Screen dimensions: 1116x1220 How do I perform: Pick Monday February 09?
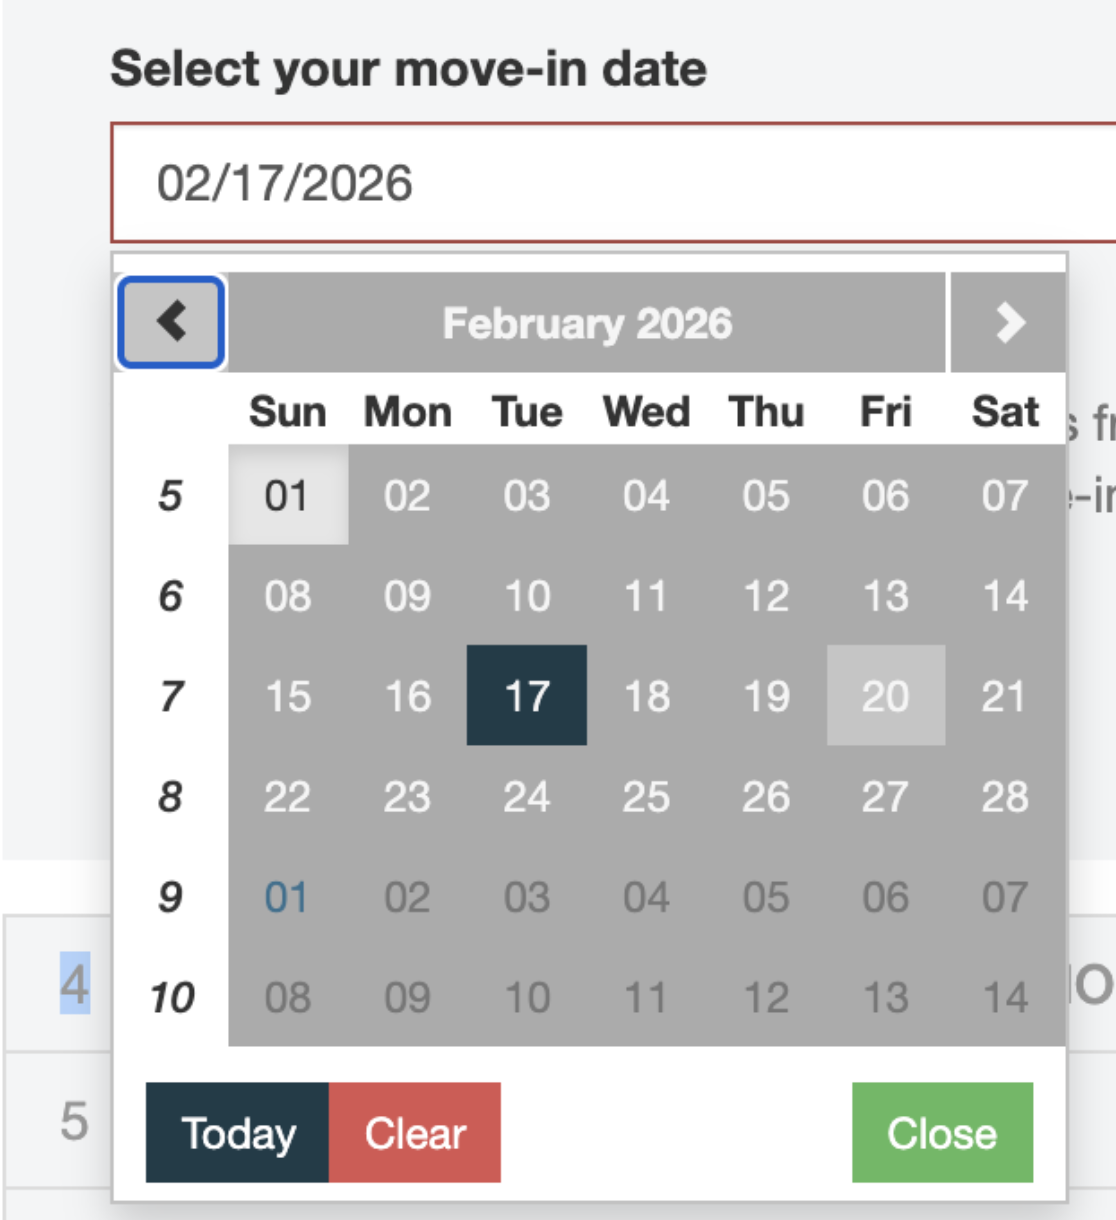click(407, 596)
